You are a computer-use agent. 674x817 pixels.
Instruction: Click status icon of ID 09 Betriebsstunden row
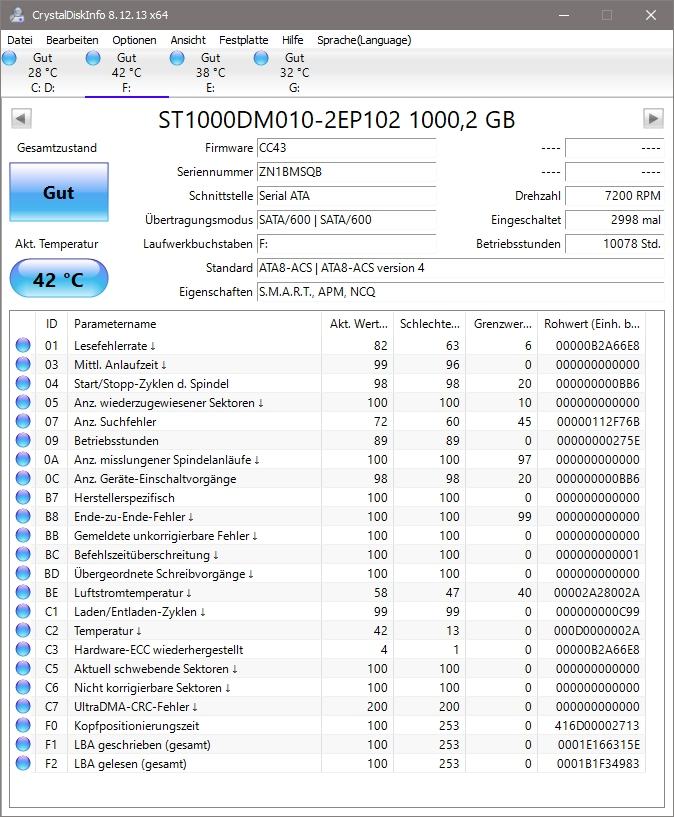[23, 440]
